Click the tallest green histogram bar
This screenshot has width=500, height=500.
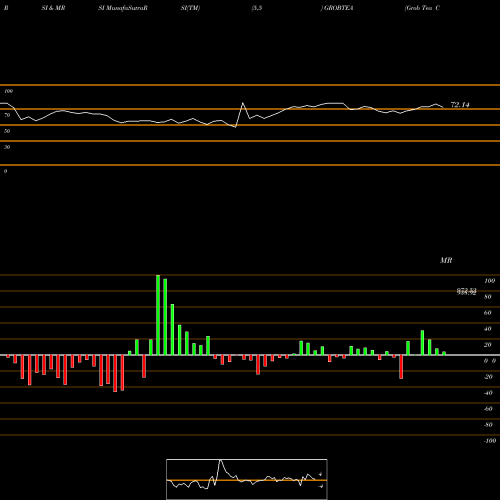[x=158, y=315]
